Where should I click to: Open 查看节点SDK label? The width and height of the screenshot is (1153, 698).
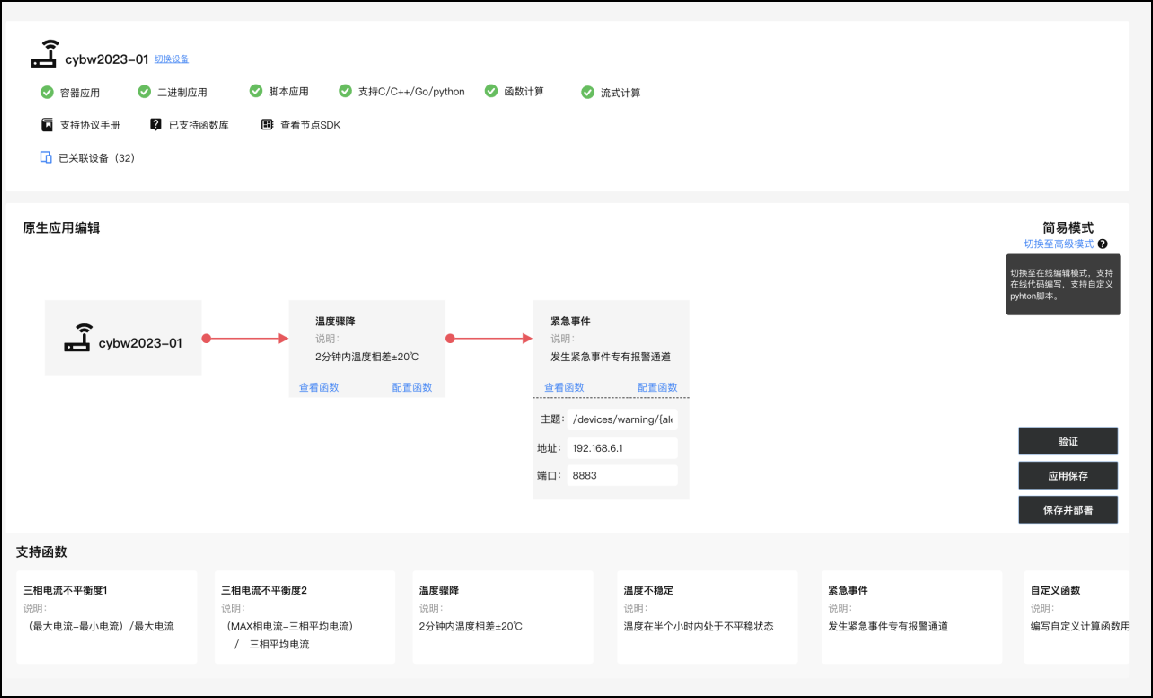(310, 125)
